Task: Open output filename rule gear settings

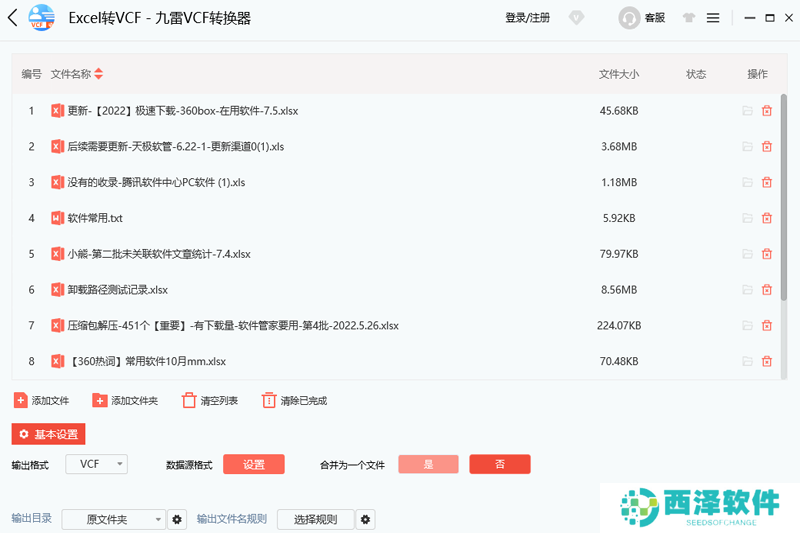Action: click(365, 519)
